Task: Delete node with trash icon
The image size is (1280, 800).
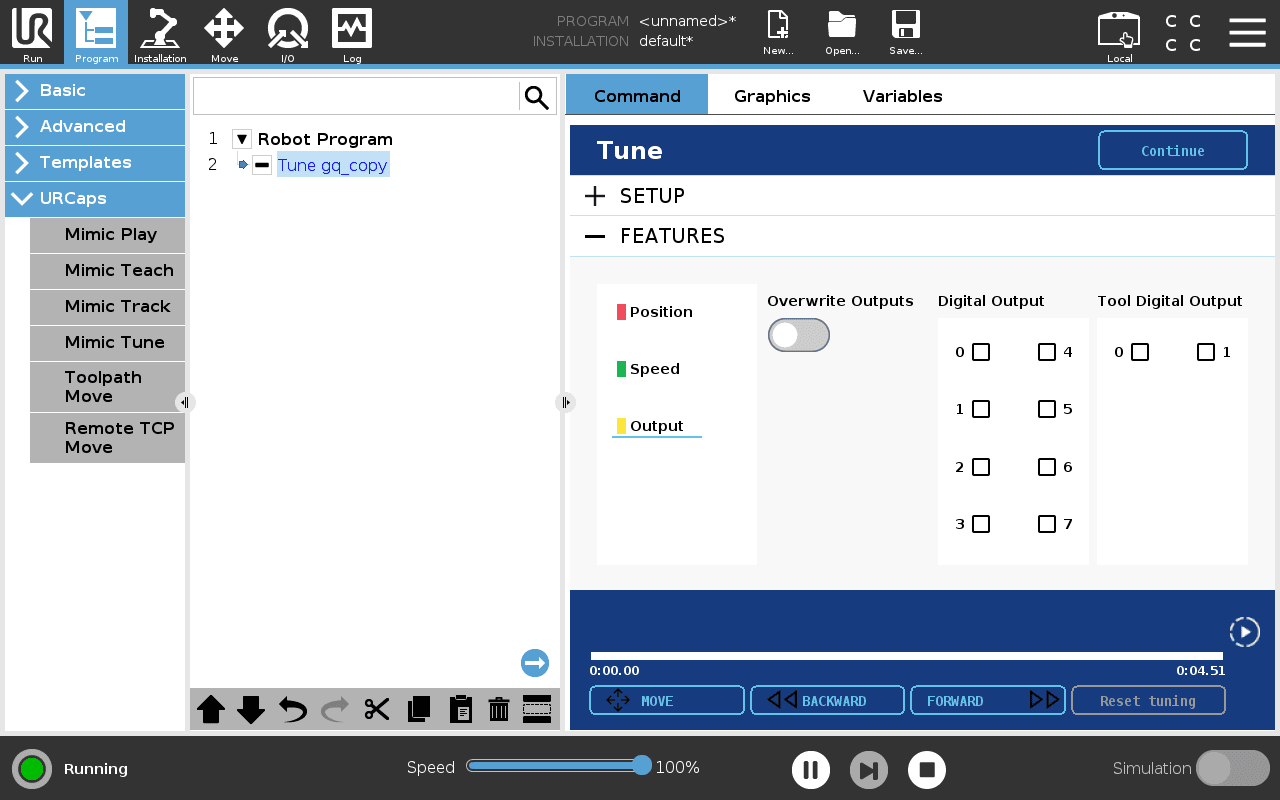Action: pyautogui.click(x=499, y=710)
